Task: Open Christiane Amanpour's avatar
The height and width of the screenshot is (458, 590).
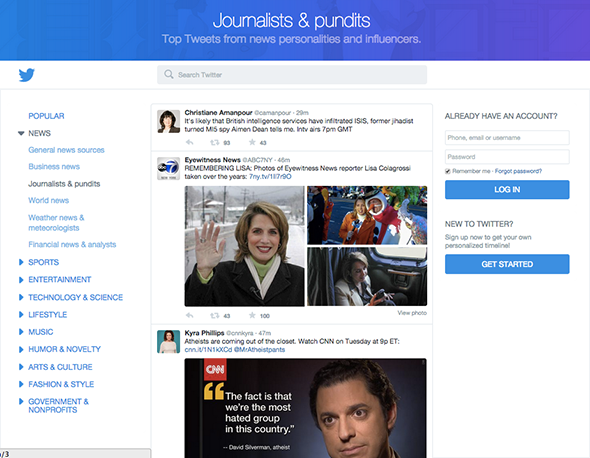Action: click(168, 121)
